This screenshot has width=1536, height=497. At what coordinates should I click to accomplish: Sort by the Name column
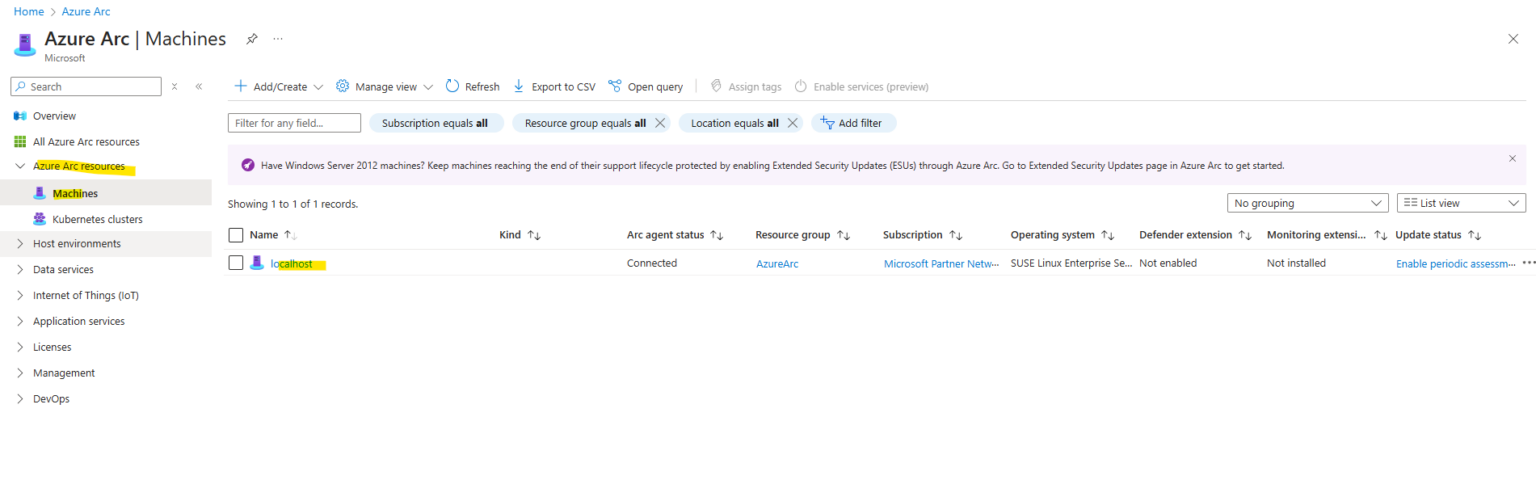273,235
